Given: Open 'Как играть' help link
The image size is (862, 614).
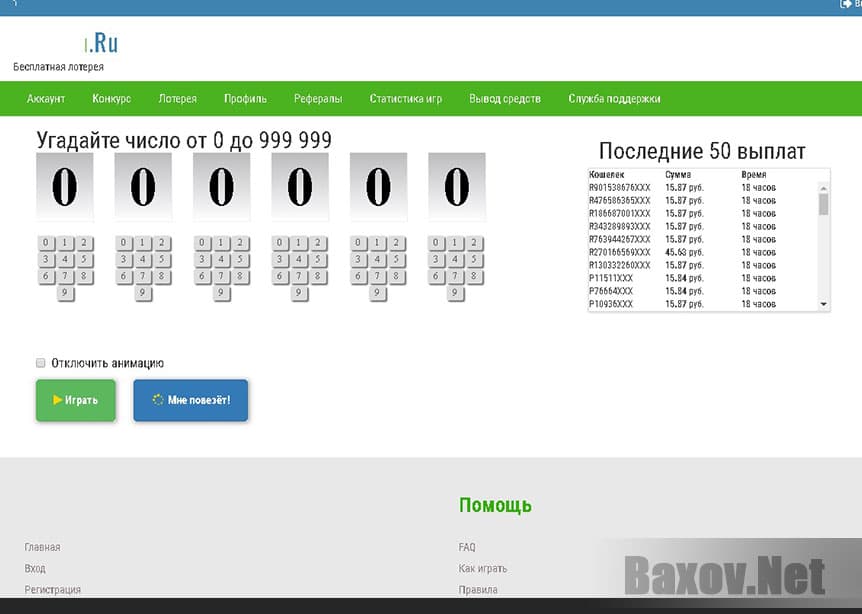Looking at the screenshot, I should pos(482,568).
